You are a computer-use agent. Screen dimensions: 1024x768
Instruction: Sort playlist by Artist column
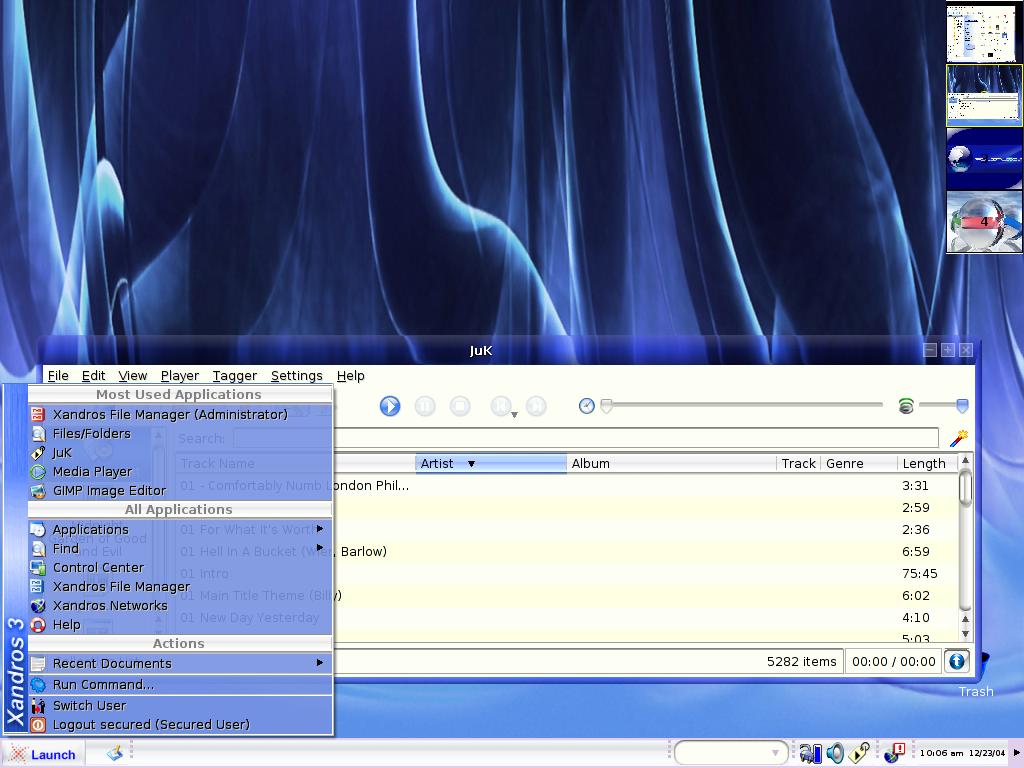490,463
